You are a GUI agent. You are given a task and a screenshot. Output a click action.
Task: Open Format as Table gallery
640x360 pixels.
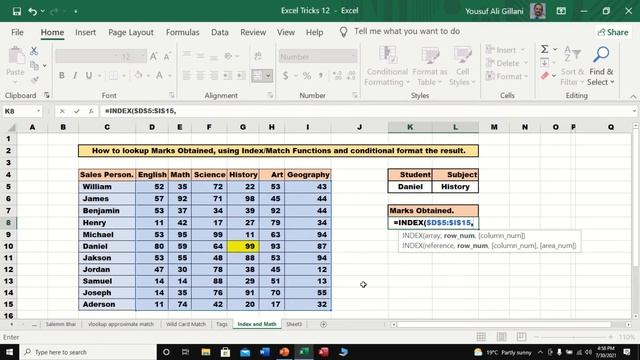tap(430, 66)
